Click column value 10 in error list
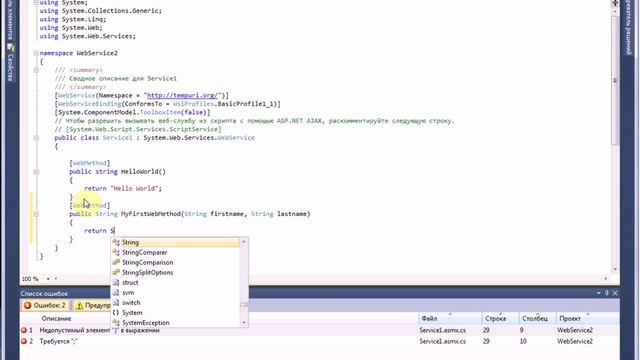 click(x=523, y=341)
